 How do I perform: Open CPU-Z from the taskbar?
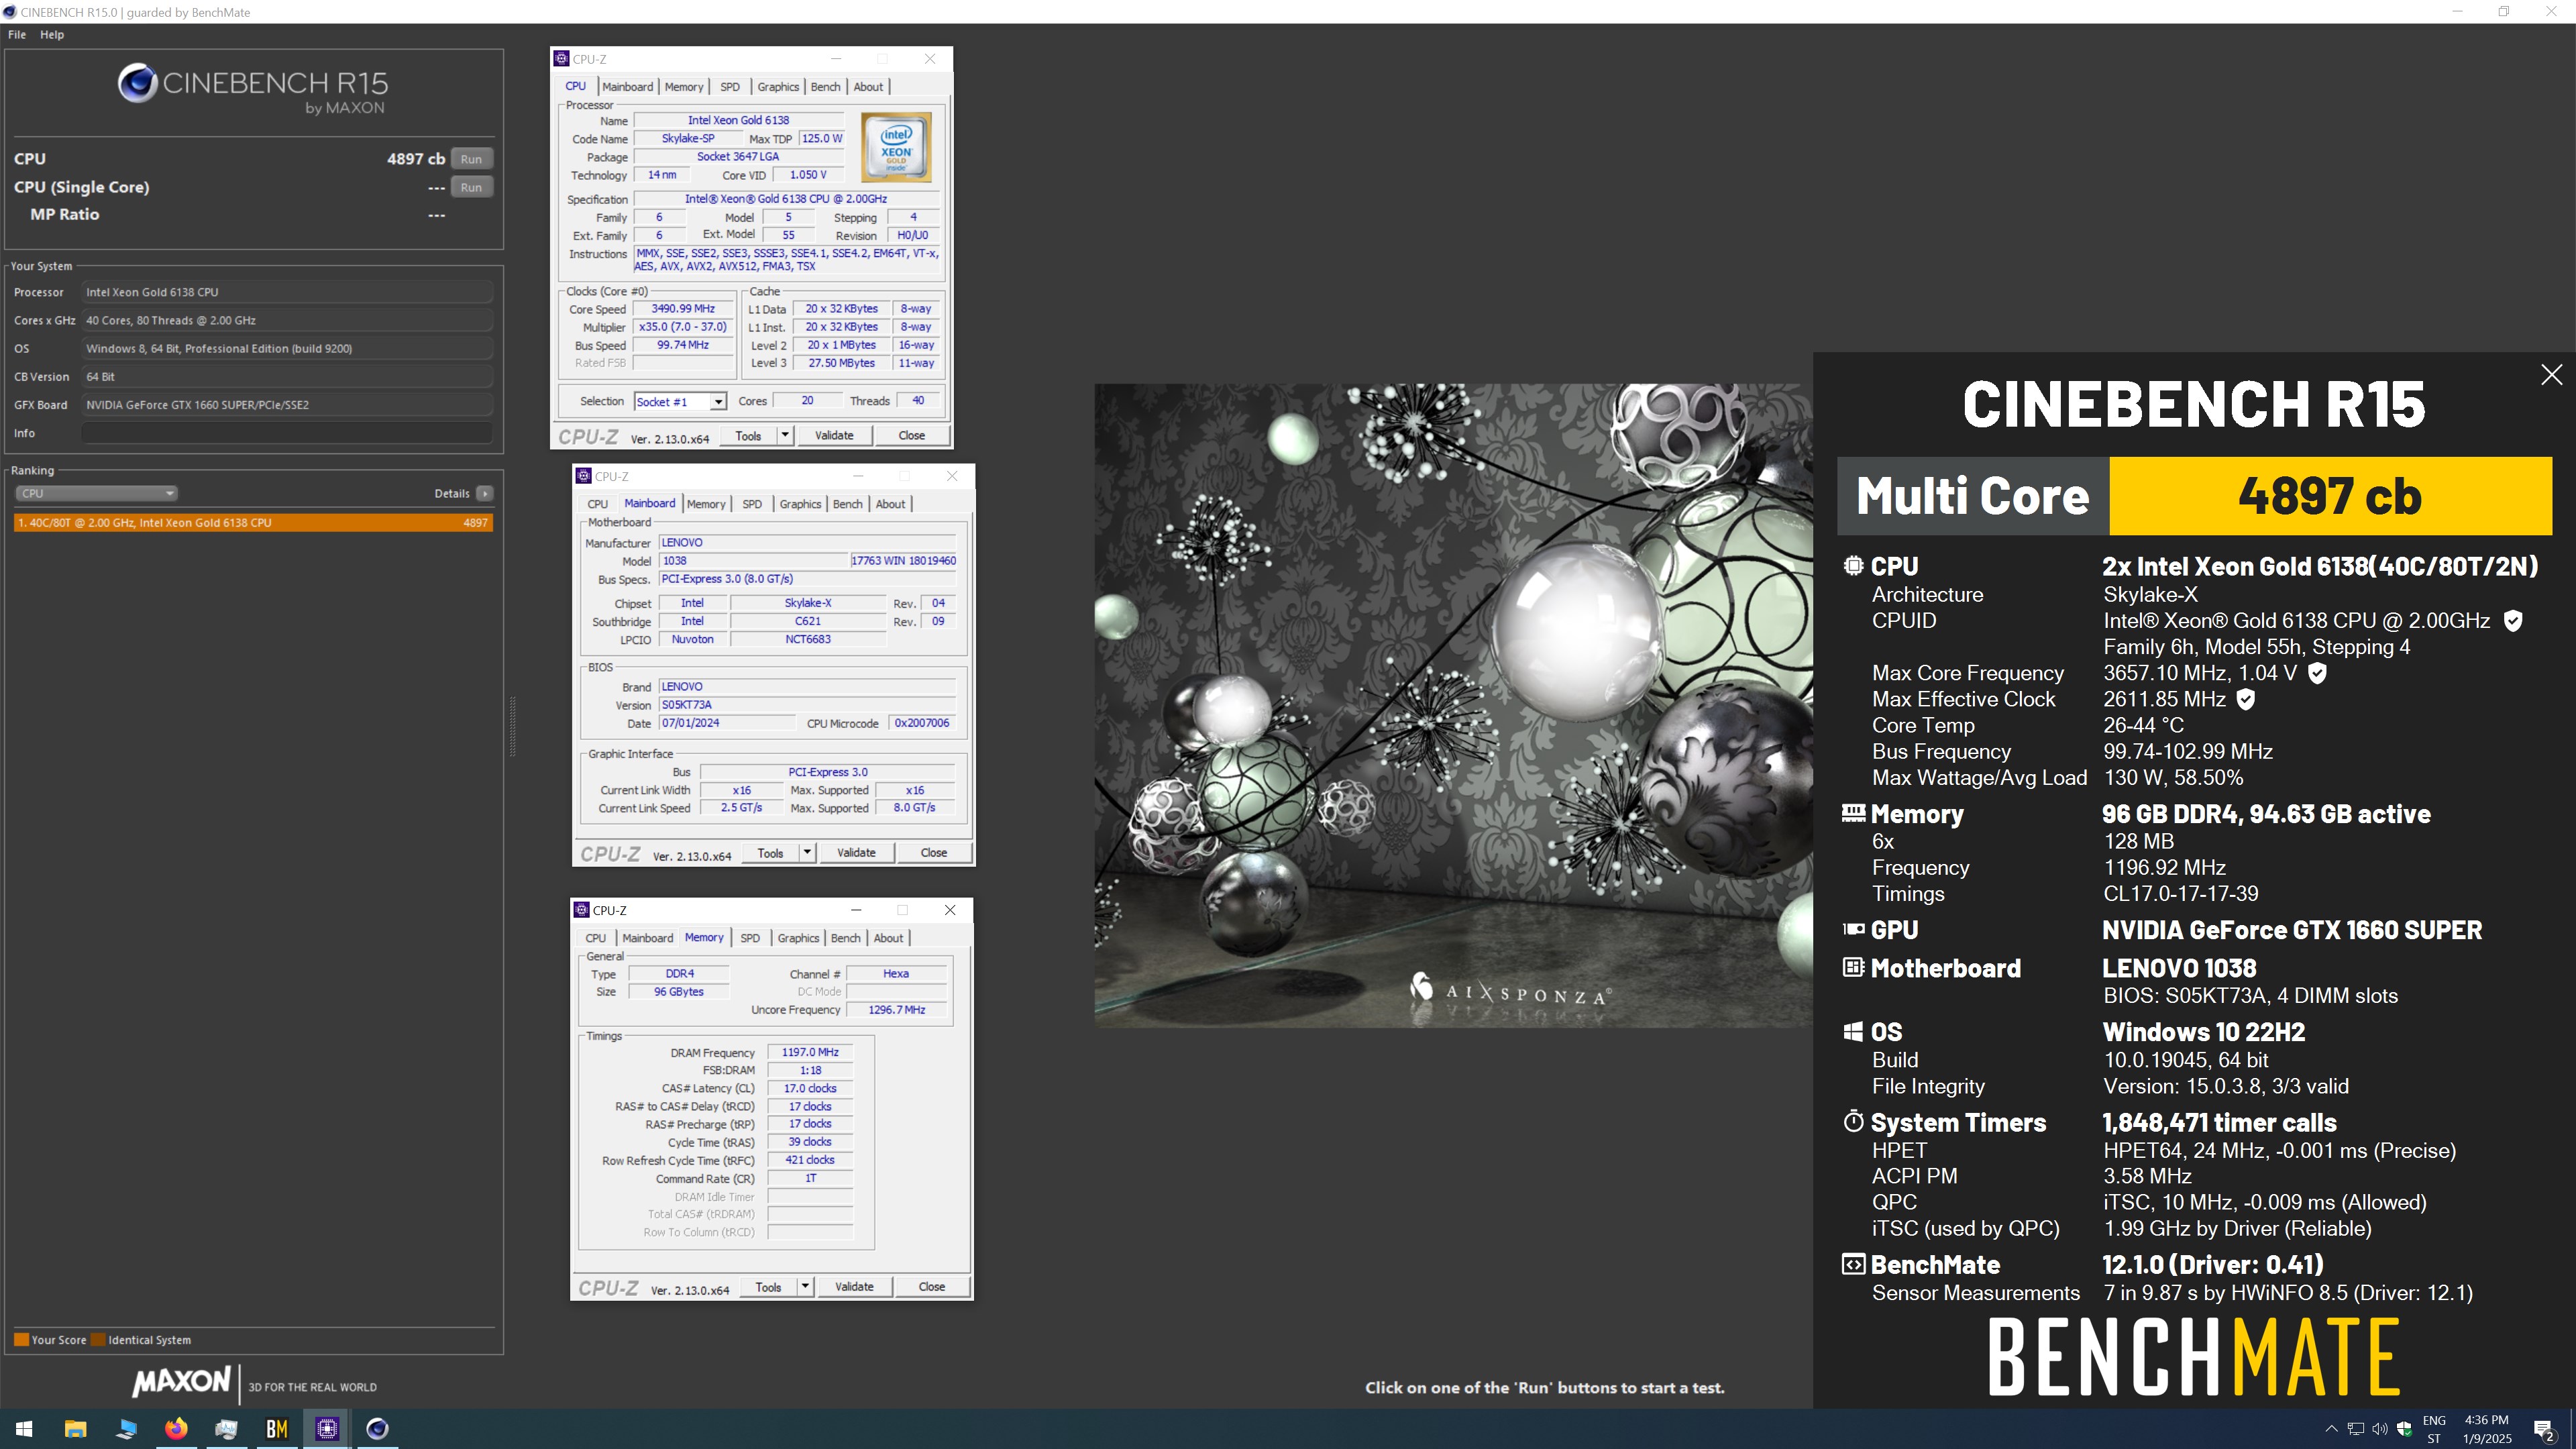click(327, 1428)
